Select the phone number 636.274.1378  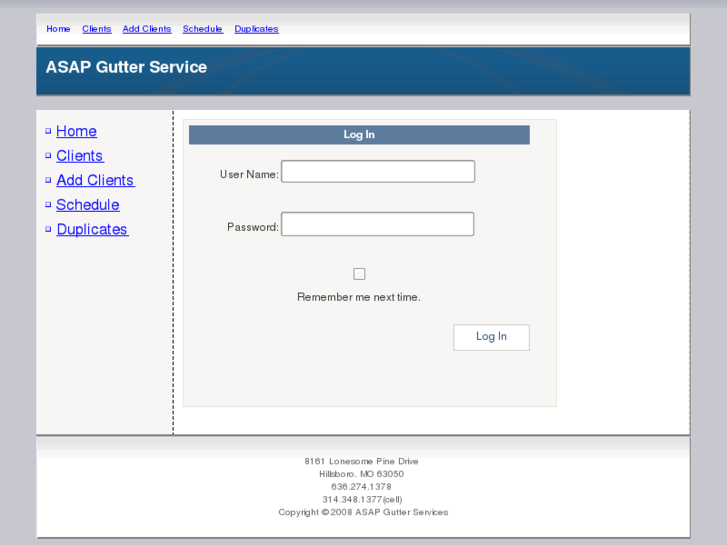361,487
